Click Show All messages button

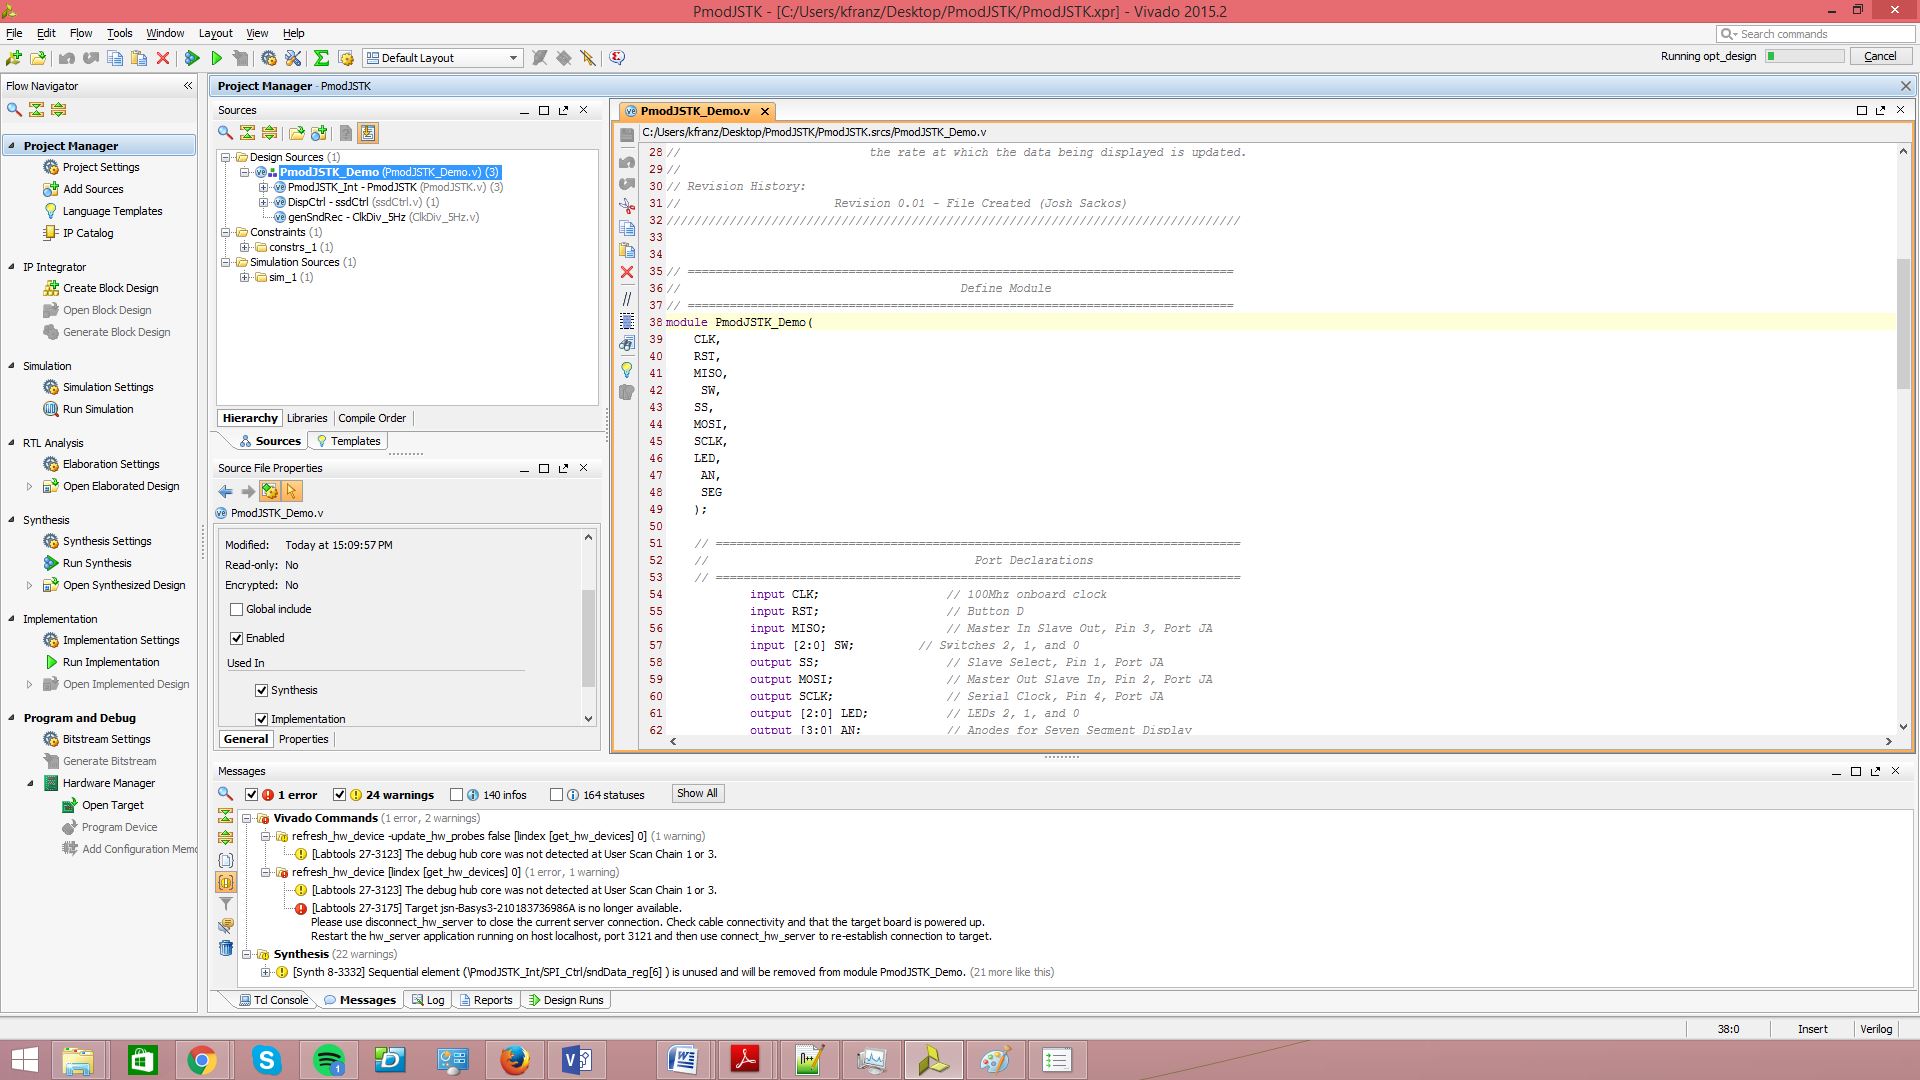click(x=697, y=794)
